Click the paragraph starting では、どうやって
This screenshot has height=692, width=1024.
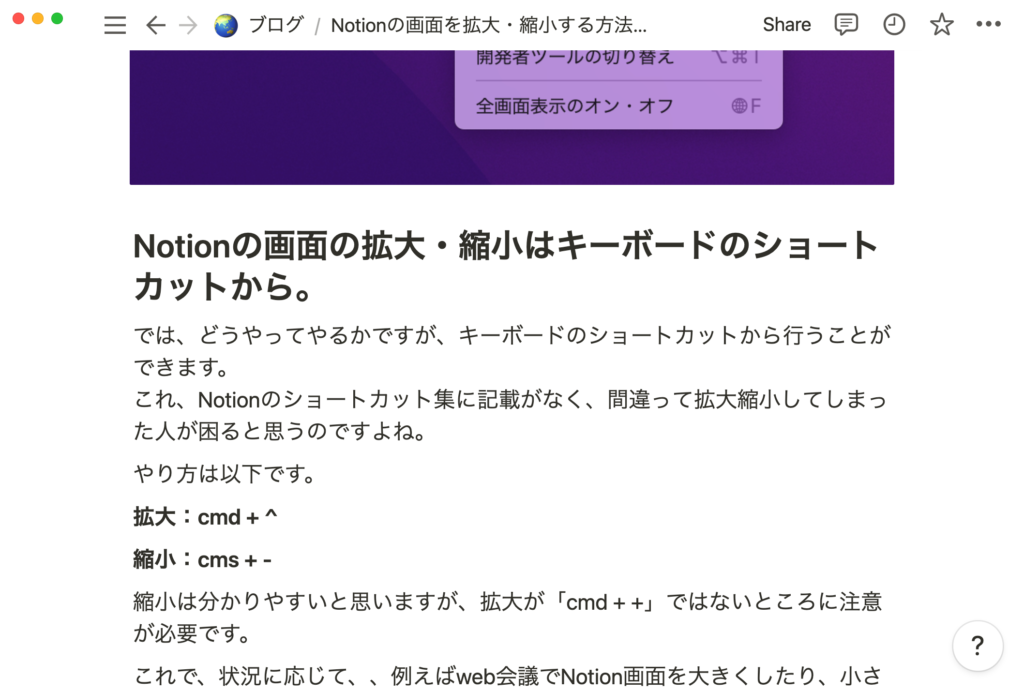point(512,351)
